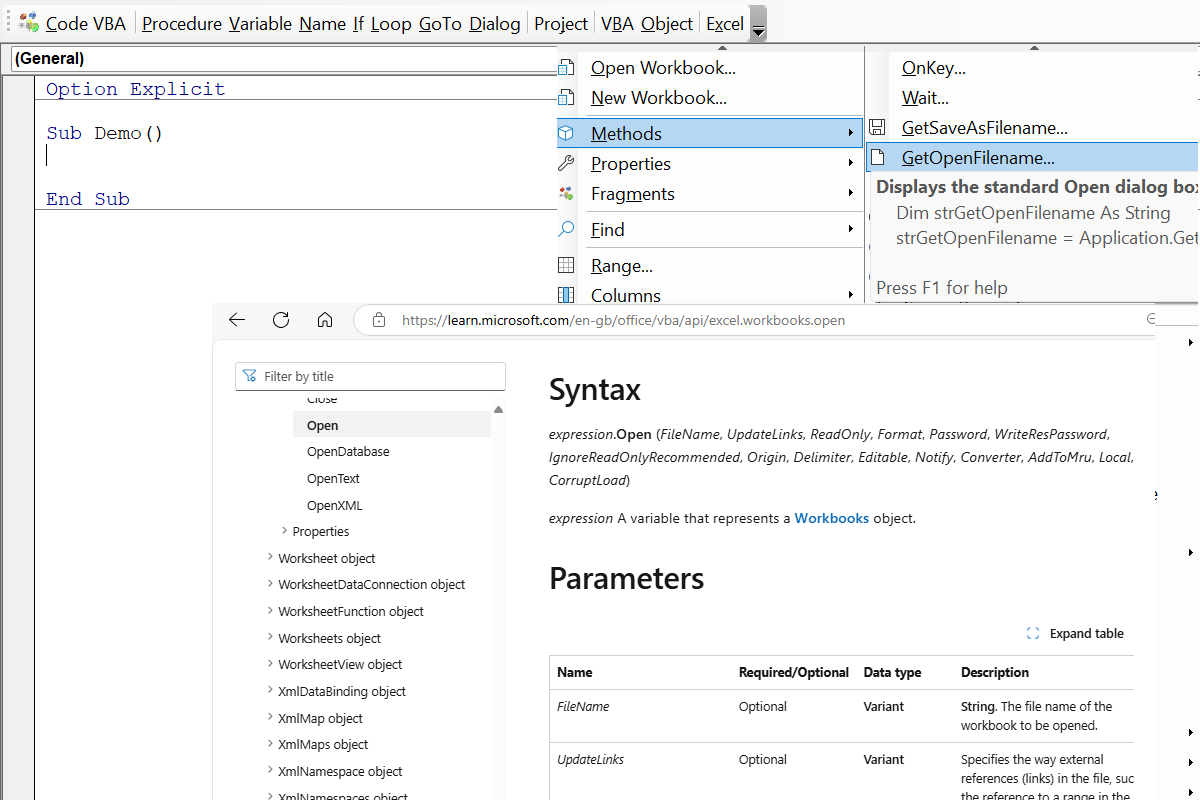Image resolution: width=1200 pixels, height=800 pixels.
Task: Open the VBA menu in toolbar
Action: click(x=617, y=23)
